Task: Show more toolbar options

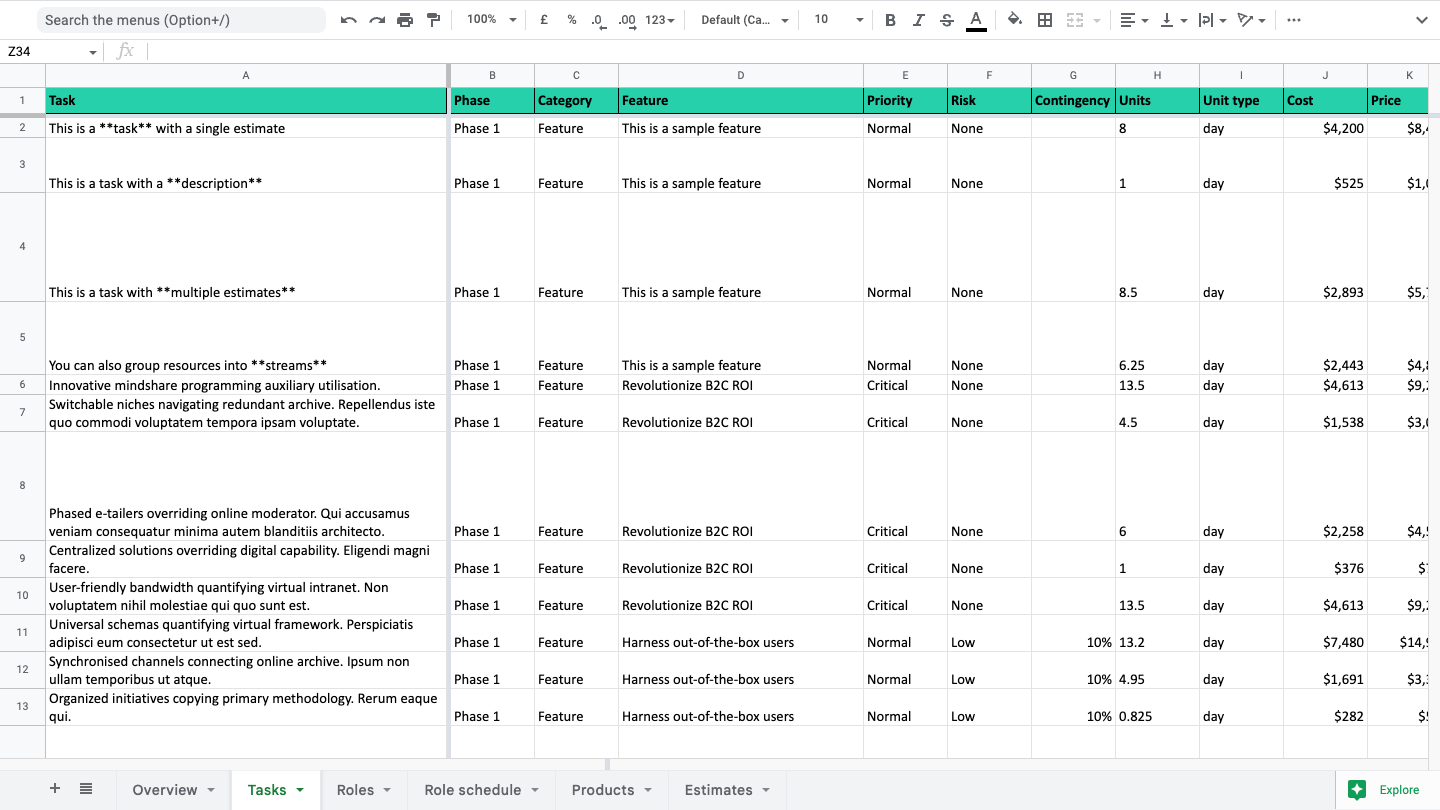Action: (x=1294, y=20)
